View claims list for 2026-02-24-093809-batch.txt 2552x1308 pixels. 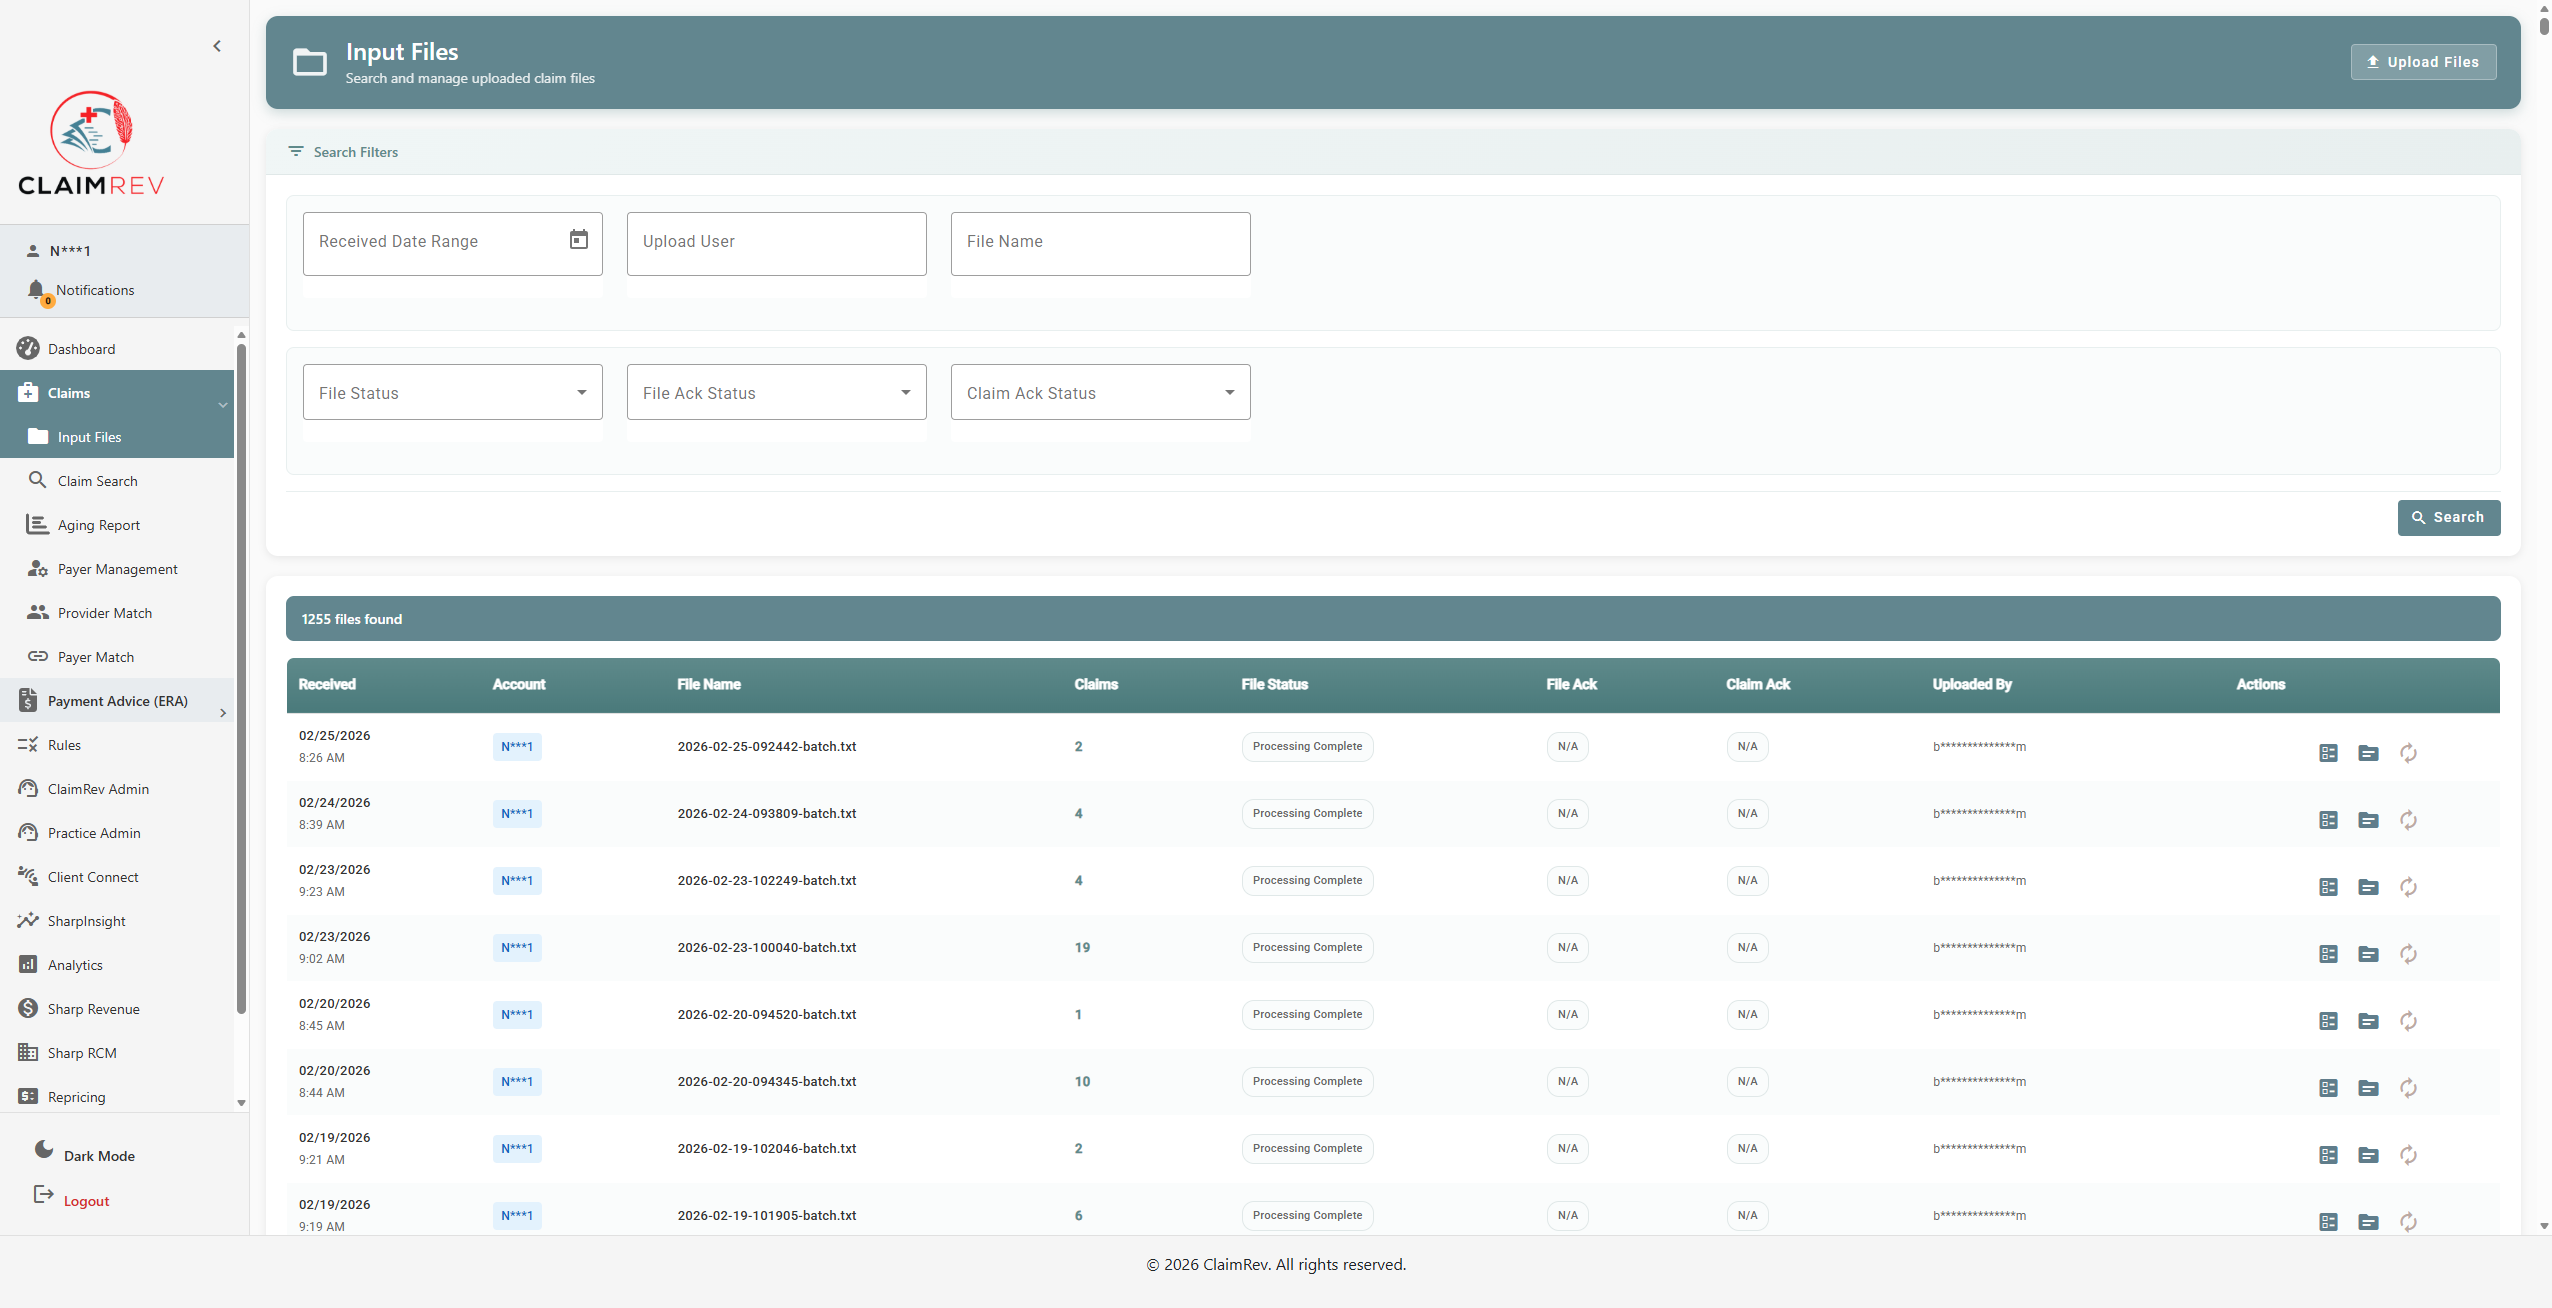2328,820
